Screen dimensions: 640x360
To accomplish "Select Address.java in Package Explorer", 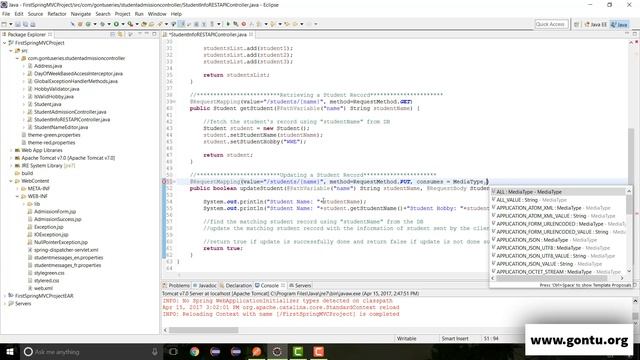I will point(48,66).
